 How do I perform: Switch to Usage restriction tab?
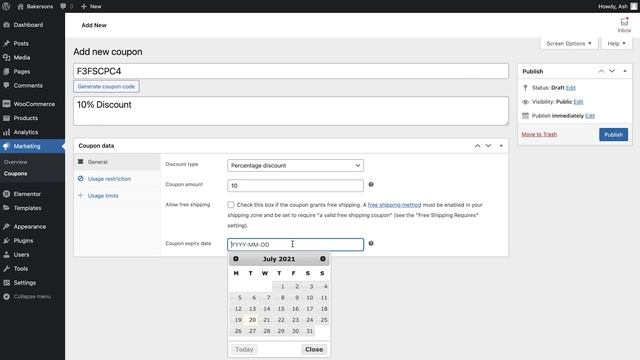pyautogui.click(x=117, y=179)
